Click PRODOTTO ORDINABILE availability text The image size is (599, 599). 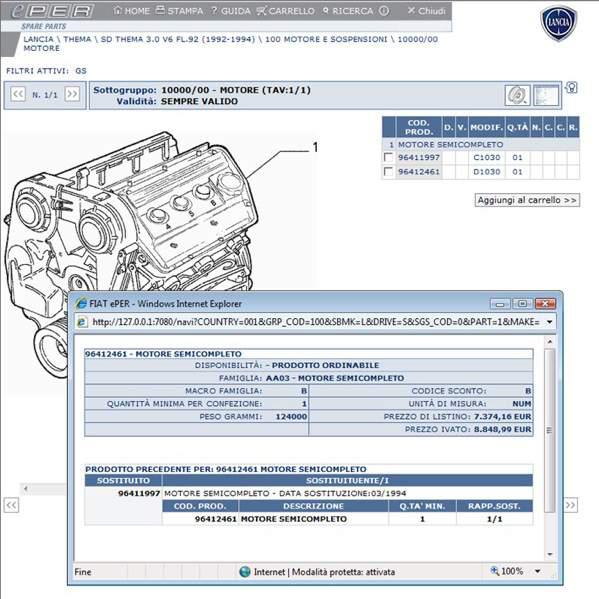[325, 365]
